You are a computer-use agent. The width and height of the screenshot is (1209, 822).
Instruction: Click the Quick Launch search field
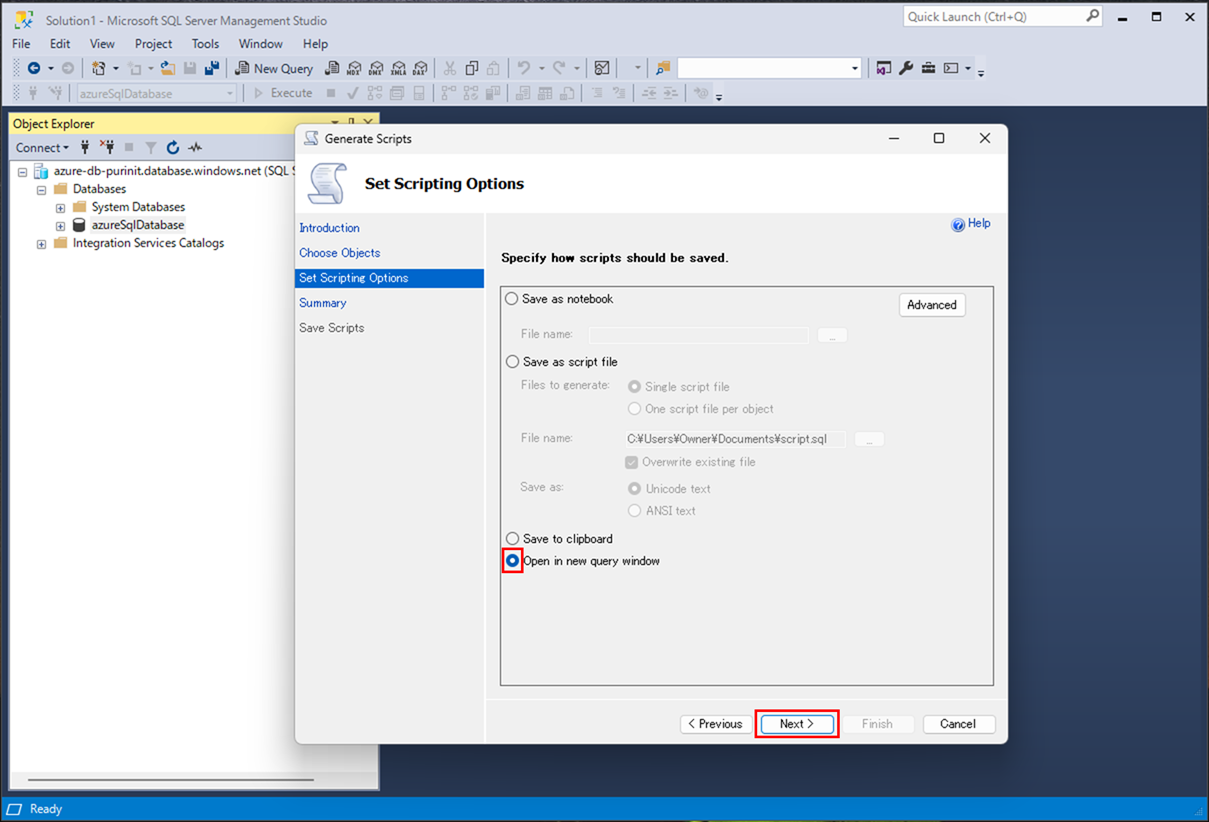point(994,17)
